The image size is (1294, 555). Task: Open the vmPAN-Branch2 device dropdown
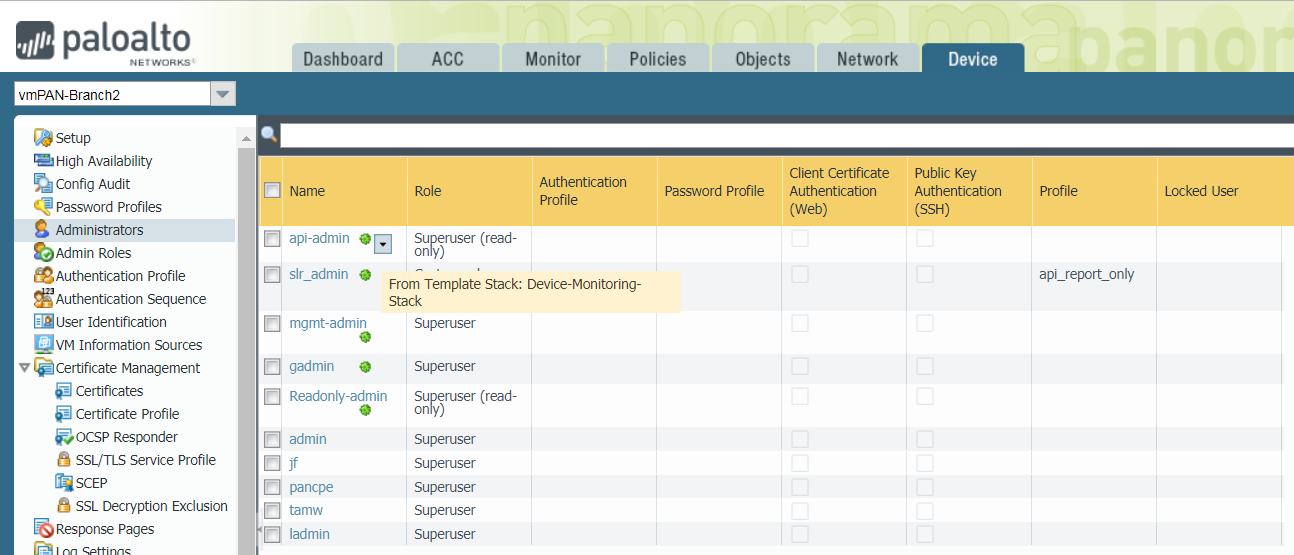[223, 95]
